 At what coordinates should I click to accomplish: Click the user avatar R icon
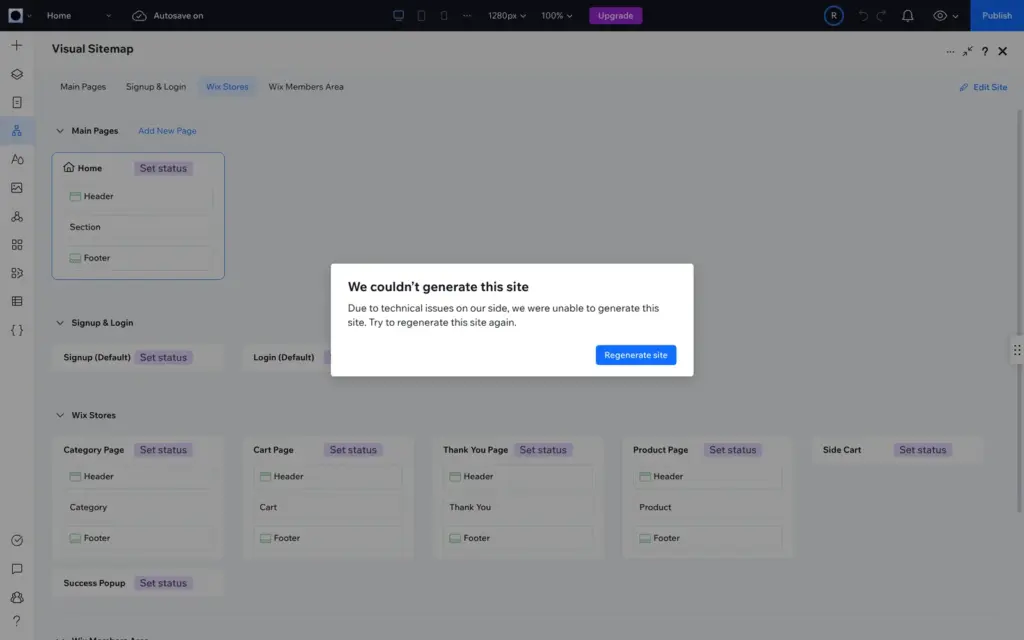[833, 16]
